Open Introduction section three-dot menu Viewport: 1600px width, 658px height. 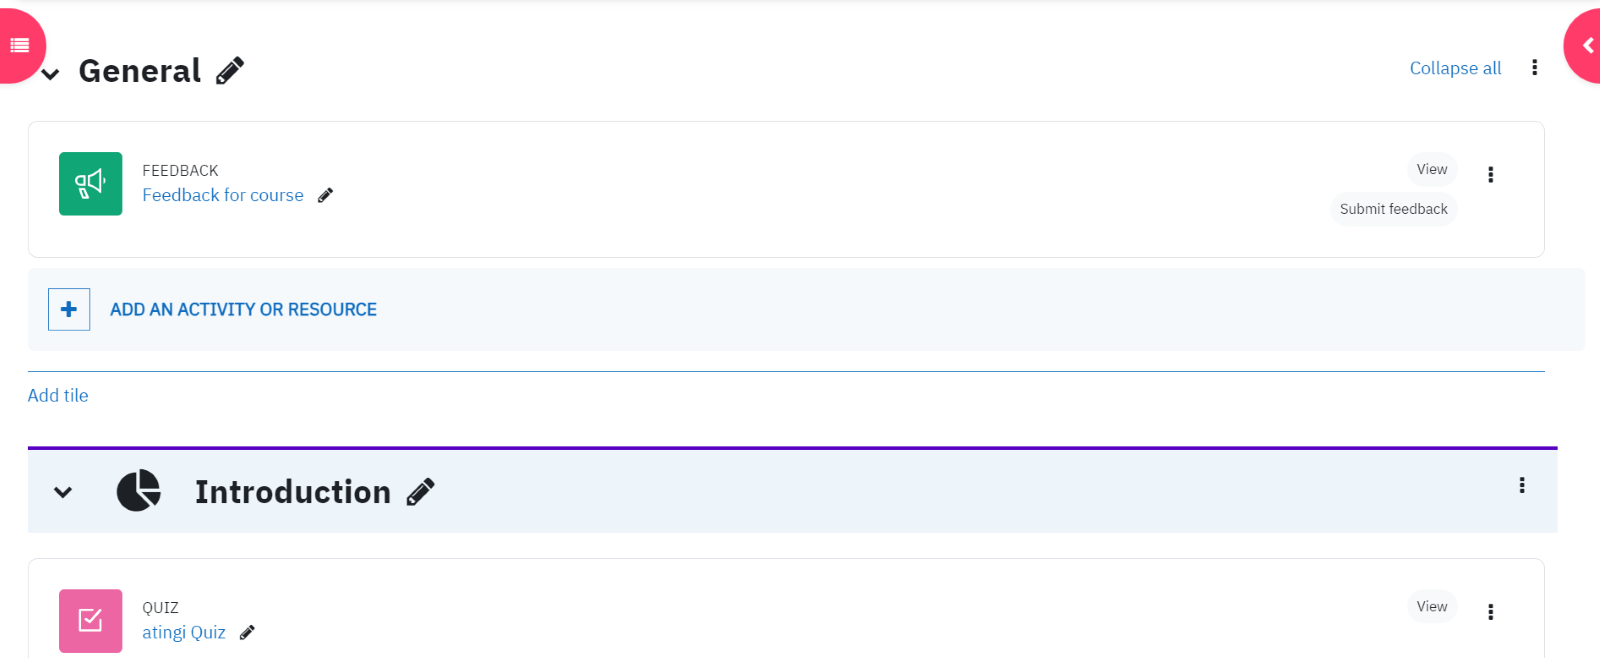coord(1522,485)
